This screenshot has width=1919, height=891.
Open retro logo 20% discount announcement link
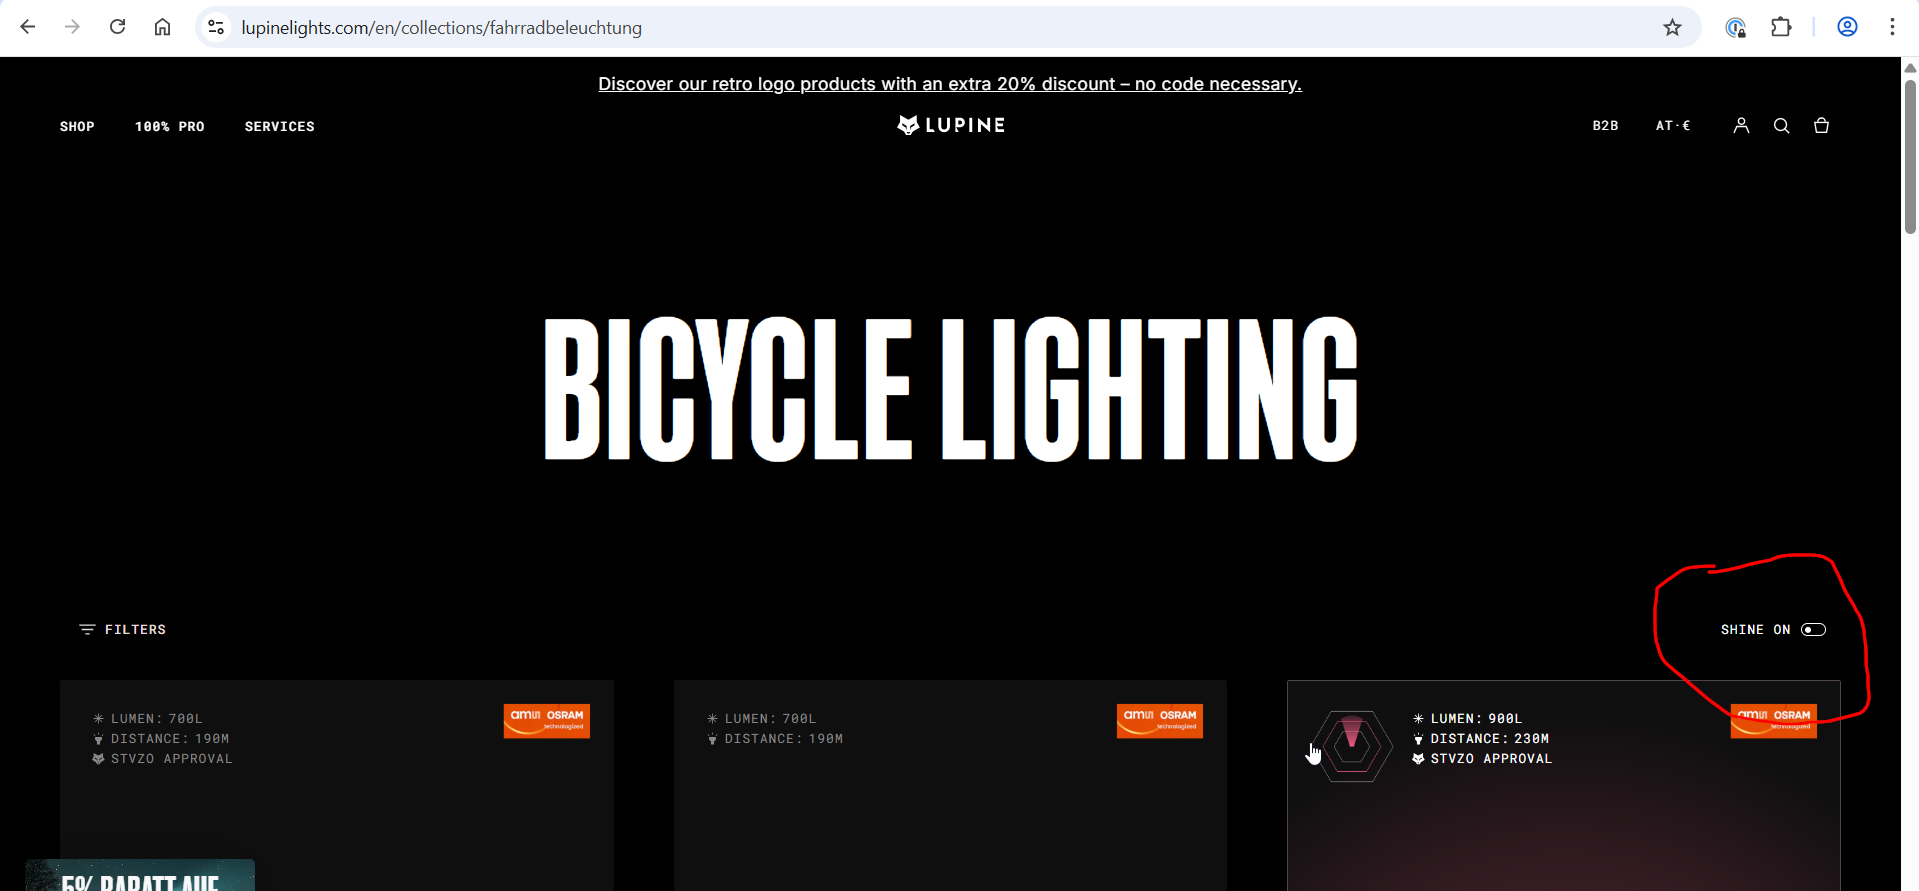(950, 84)
